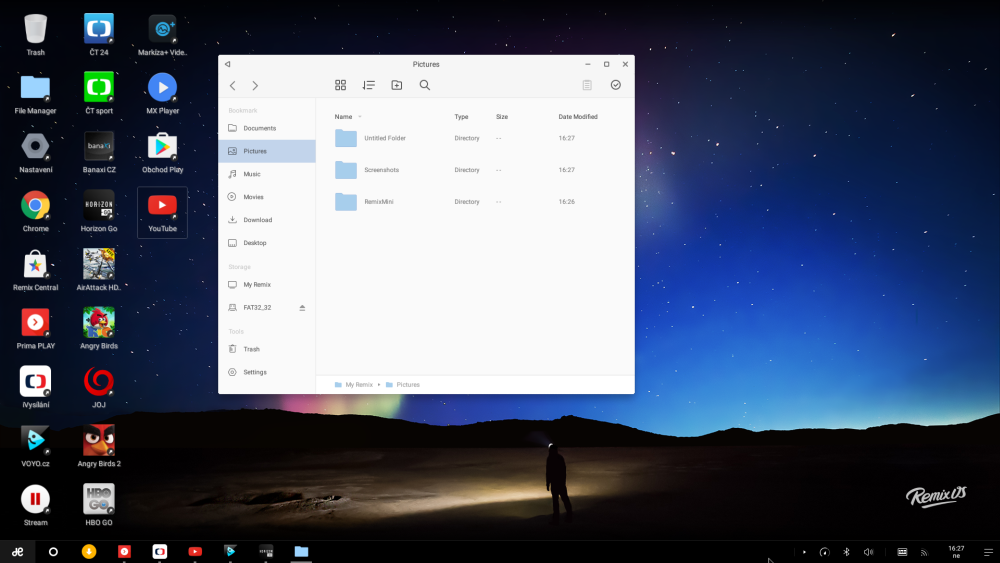This screenshot has height=563, width=1000.
Task: Open Bluetooth settings in system tray
Action: 846,552
